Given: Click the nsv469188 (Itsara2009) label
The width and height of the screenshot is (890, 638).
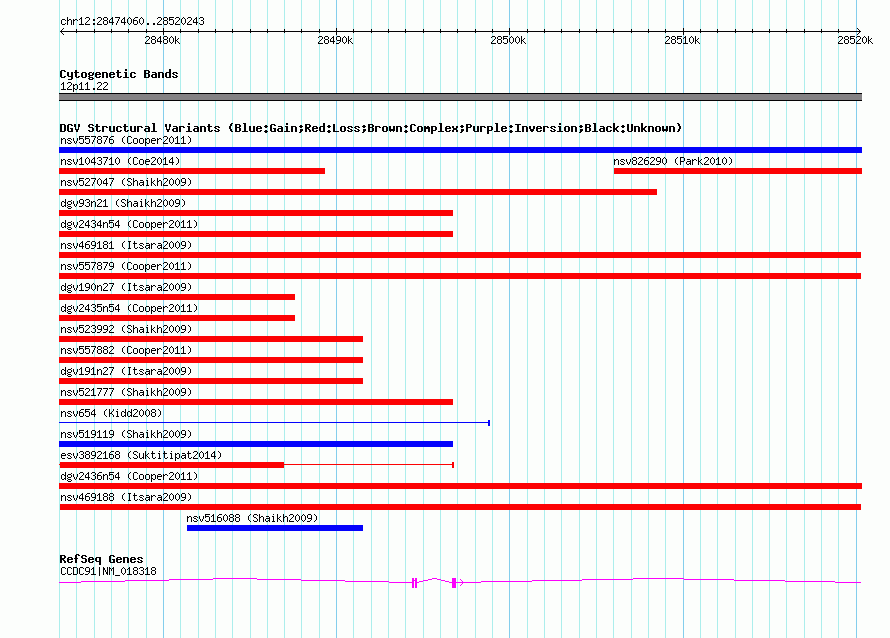Looking at the screenshot, I should 126,497.
